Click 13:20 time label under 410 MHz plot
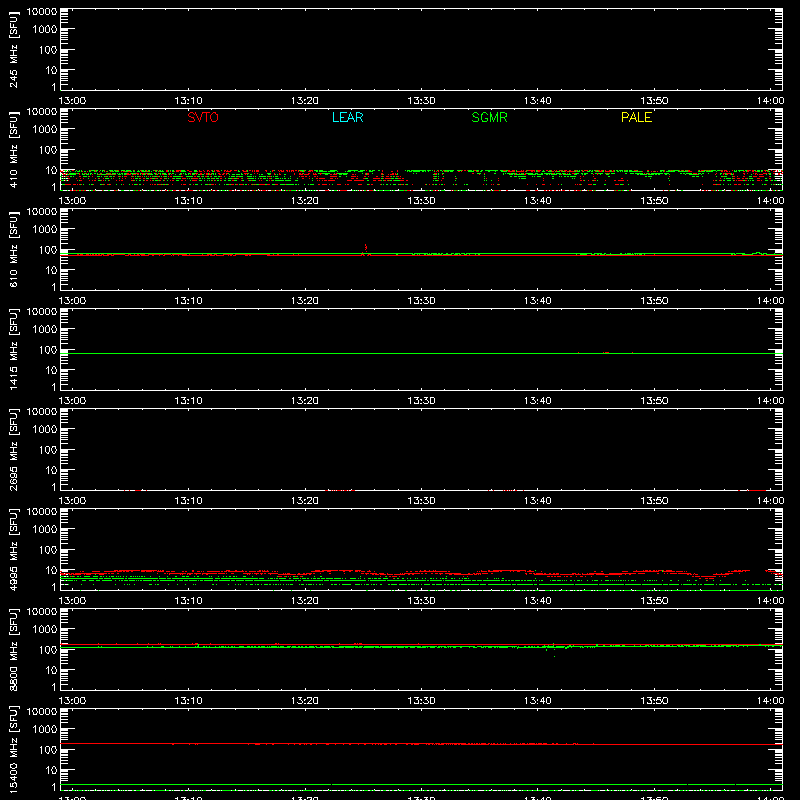 click(x=305, y=201)
